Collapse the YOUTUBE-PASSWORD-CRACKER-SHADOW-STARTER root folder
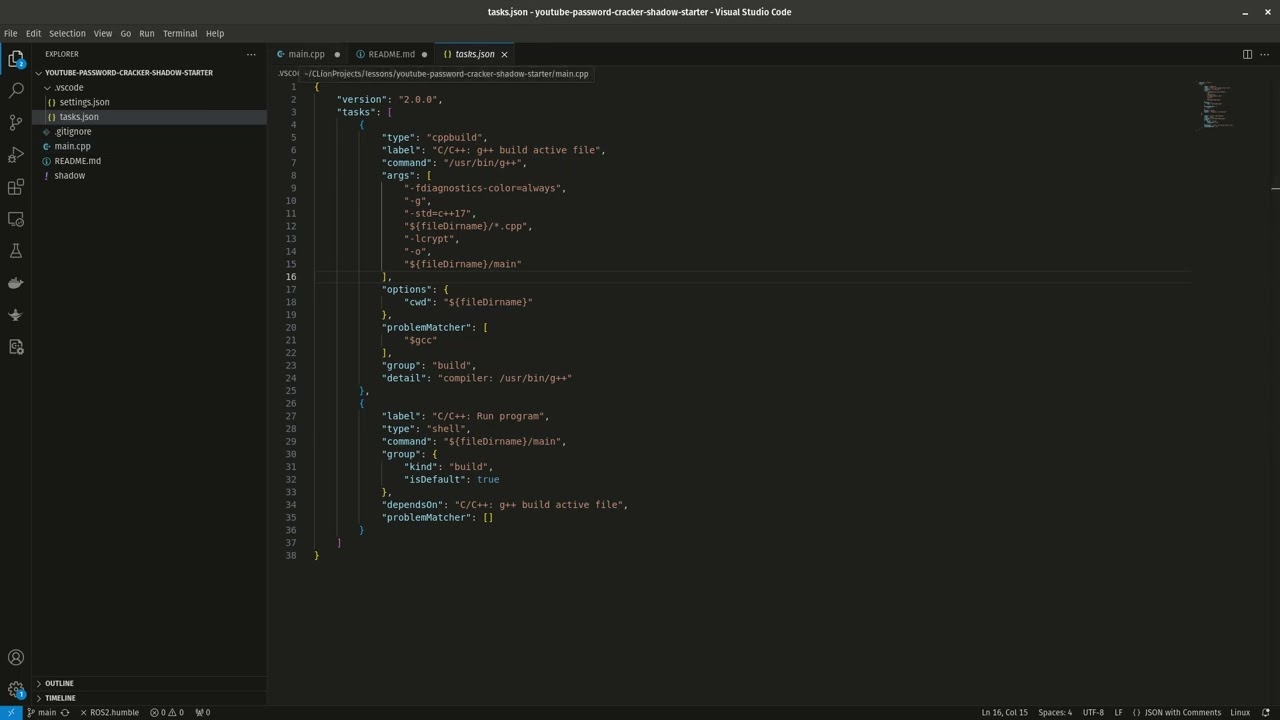The height and width of the screenshot is (720, 1280). [129, 73]
